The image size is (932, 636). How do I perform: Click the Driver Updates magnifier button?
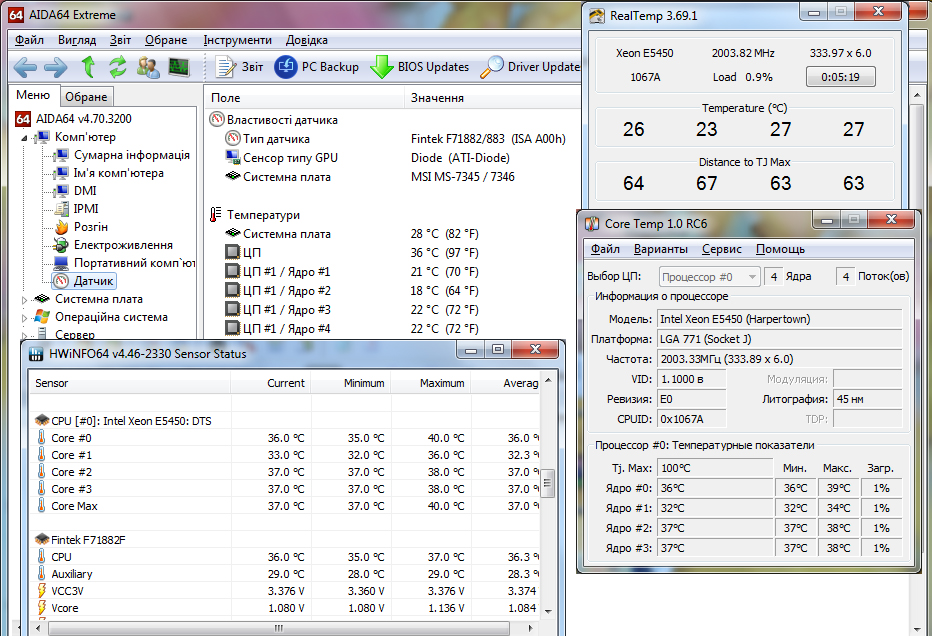point(530,67)
